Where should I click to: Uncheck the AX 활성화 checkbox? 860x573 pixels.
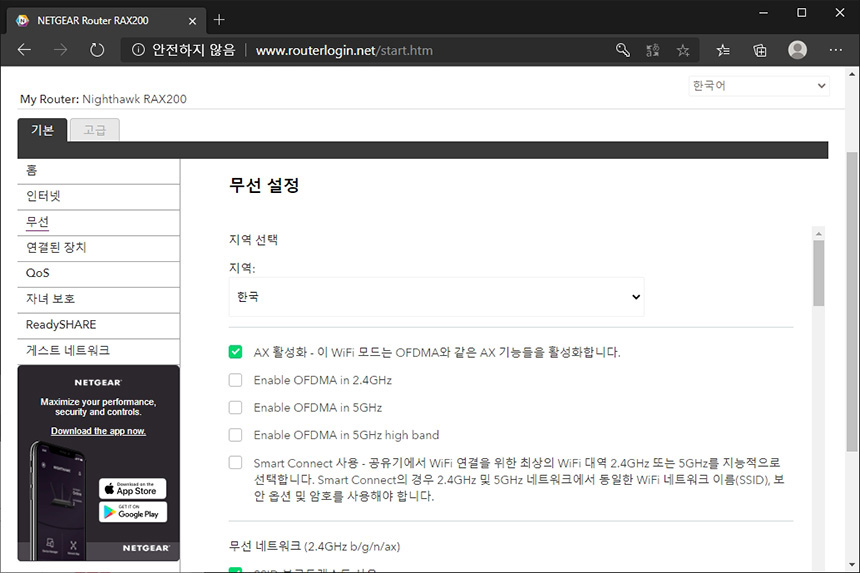(235, 351)
